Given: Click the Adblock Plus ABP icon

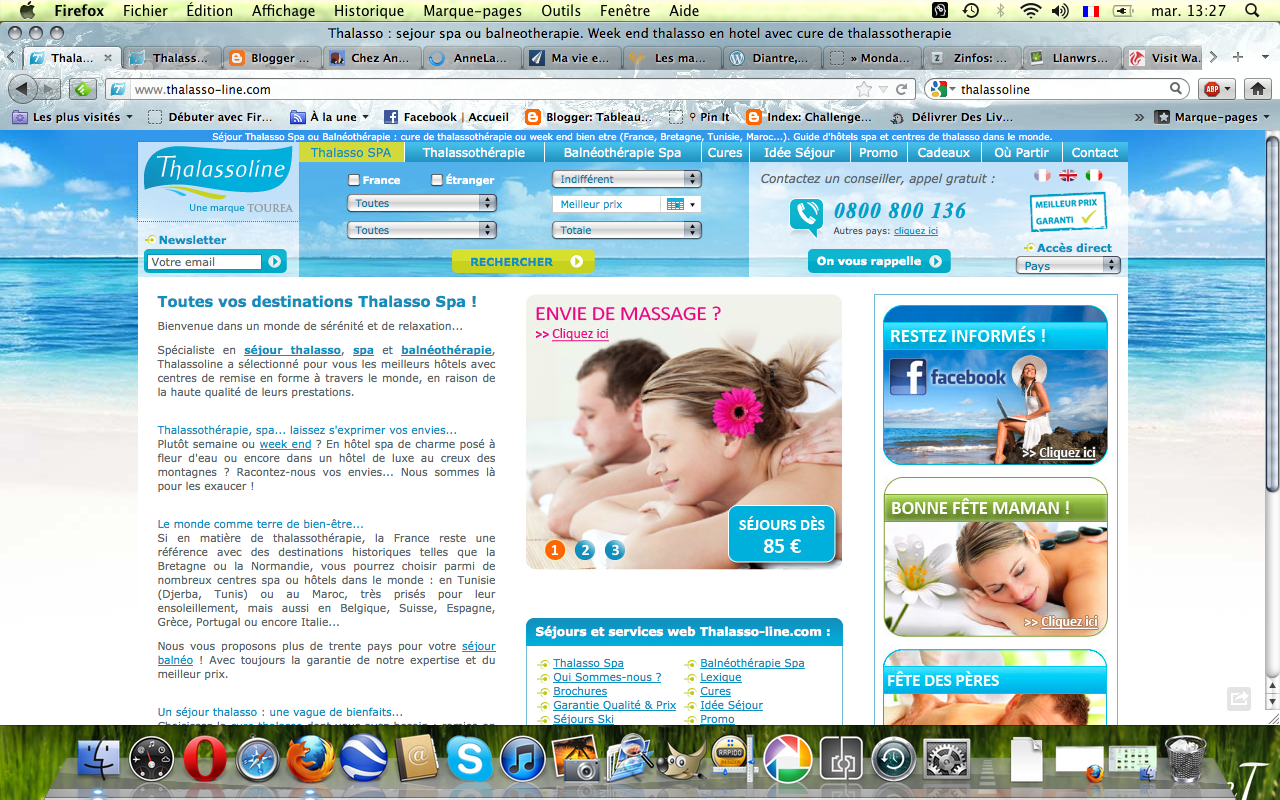Looking at the screenshot, I should 1217,89.
